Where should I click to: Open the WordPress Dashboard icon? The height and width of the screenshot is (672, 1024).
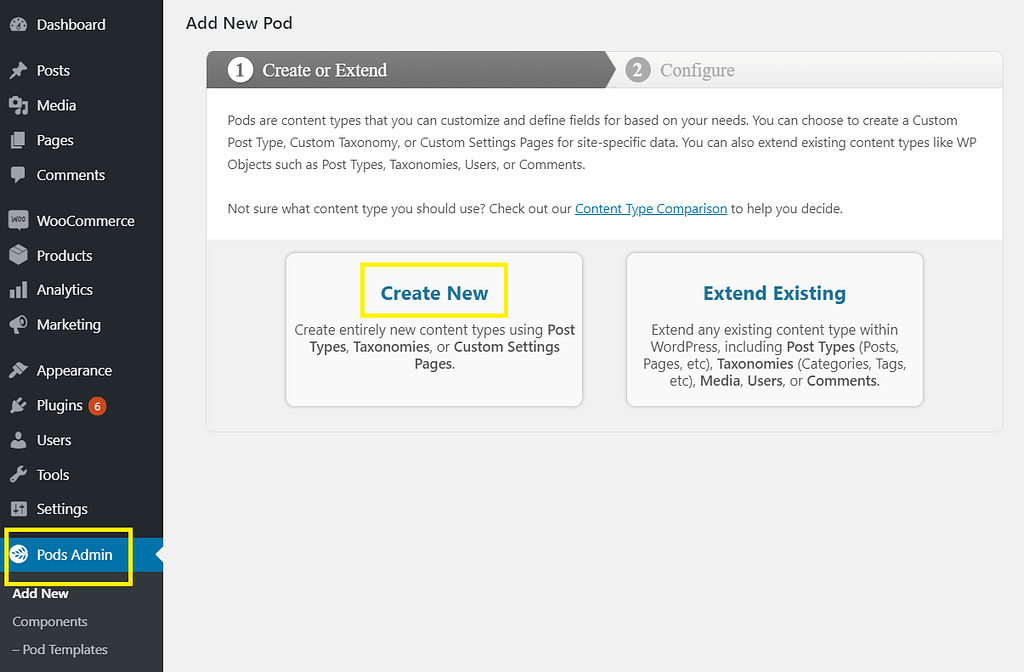pyautogui.click(x=18, y=24)
